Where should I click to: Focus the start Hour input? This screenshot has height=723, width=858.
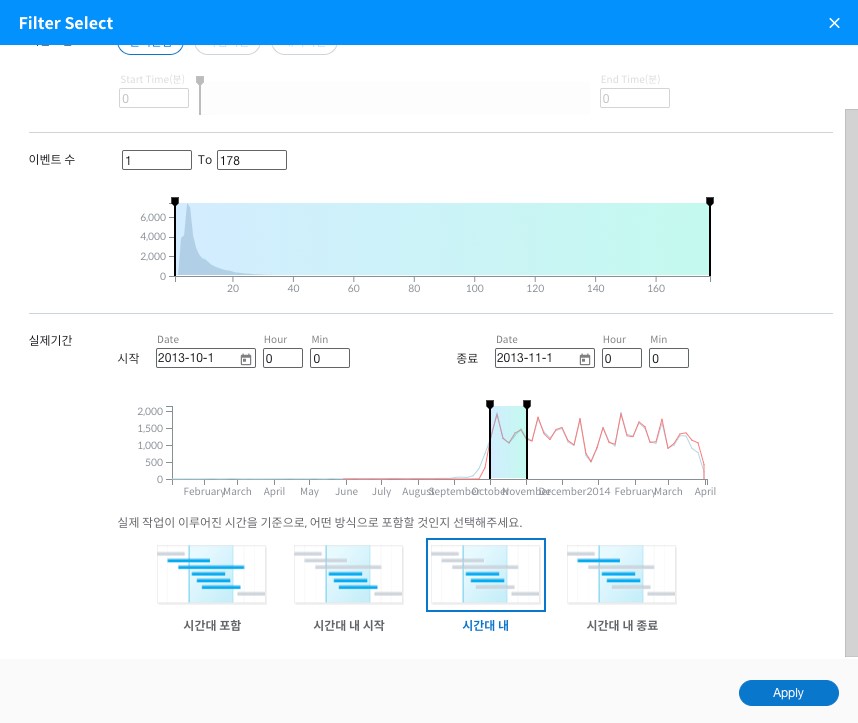point(282,359)
